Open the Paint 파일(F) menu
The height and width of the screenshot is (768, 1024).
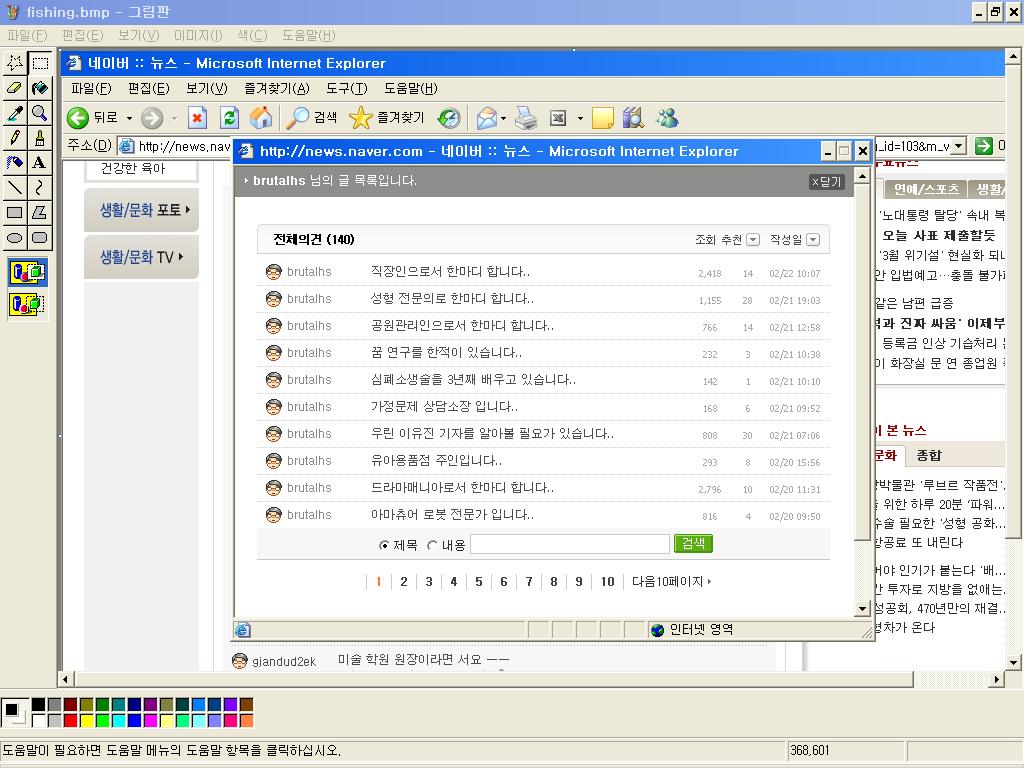(x=27, y=35)
